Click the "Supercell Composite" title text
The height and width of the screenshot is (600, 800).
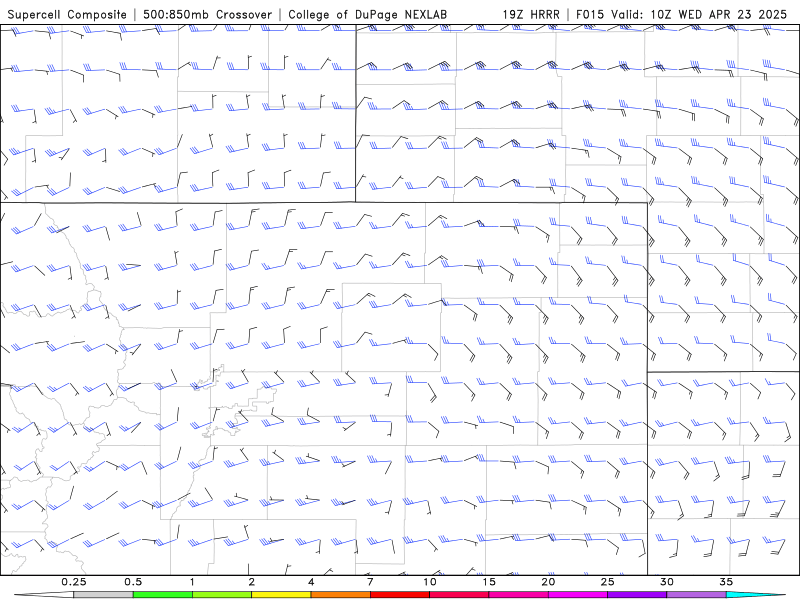(x=67, y=14)
